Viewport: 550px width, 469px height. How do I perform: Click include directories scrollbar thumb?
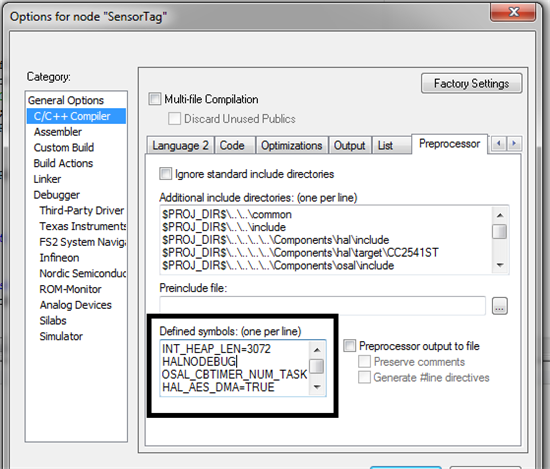pyautogui.click(x=499, y=232)
